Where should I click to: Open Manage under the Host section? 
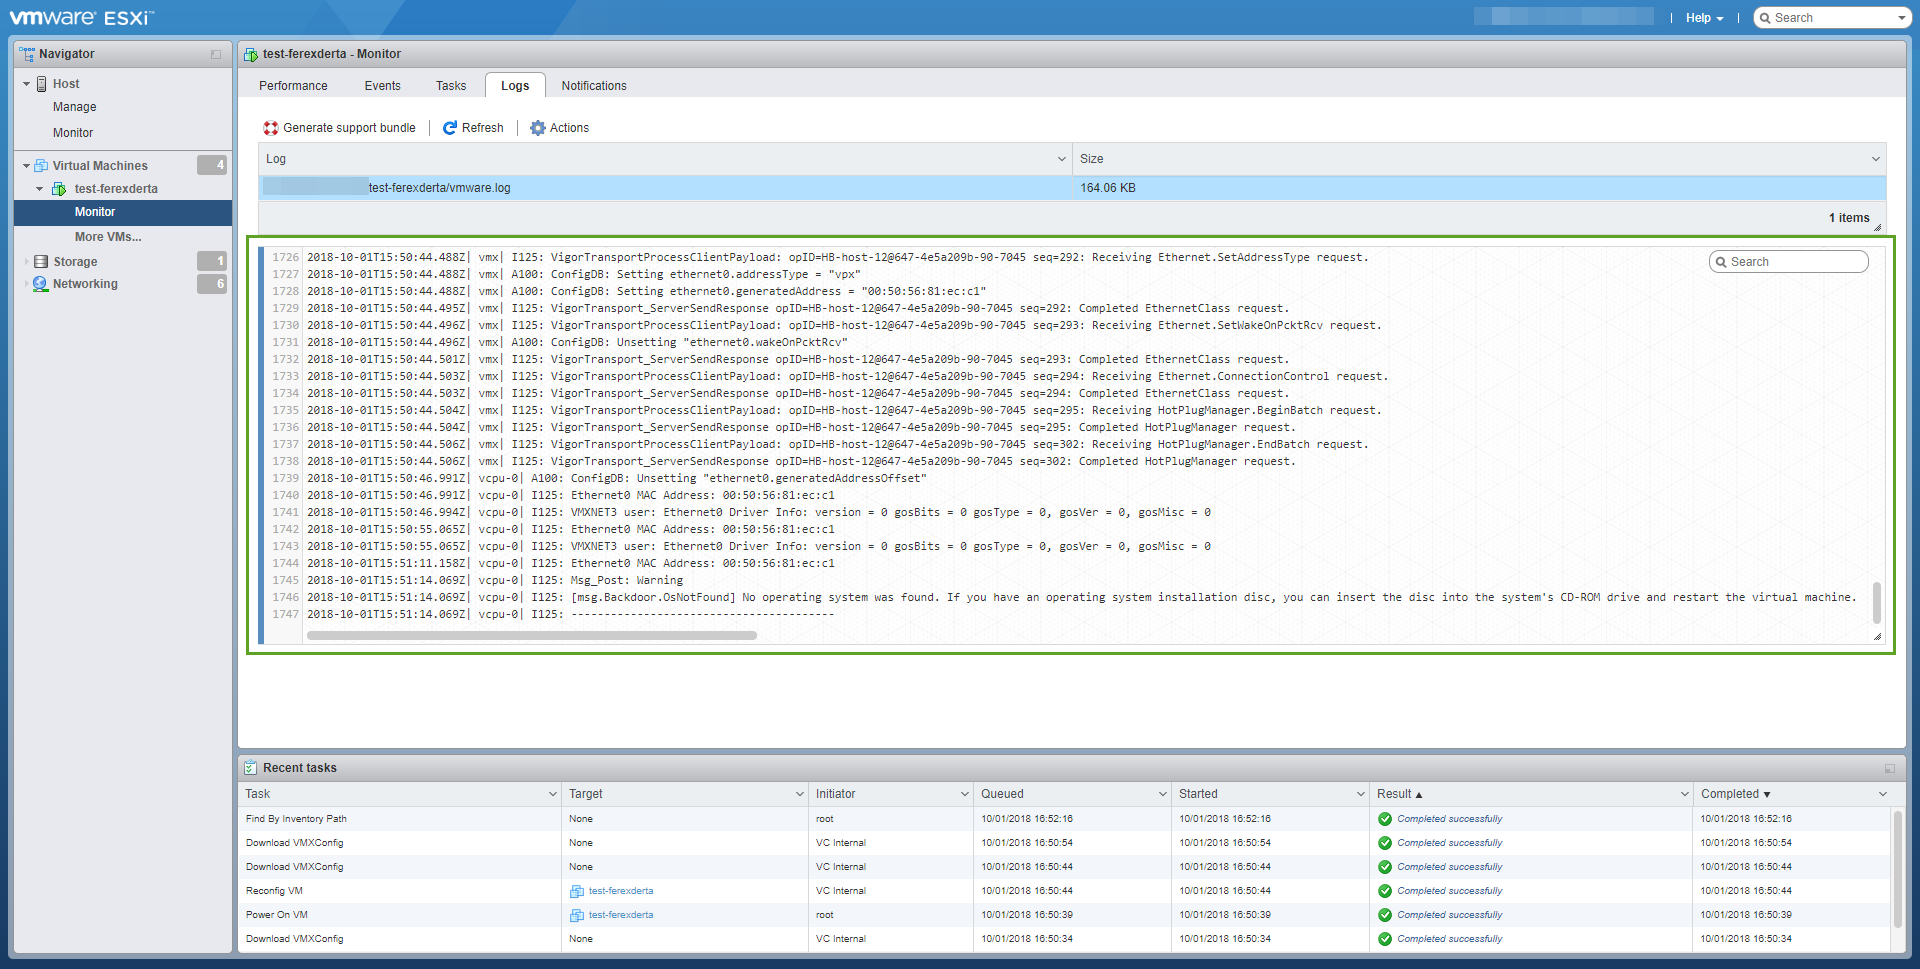(74, 107)
